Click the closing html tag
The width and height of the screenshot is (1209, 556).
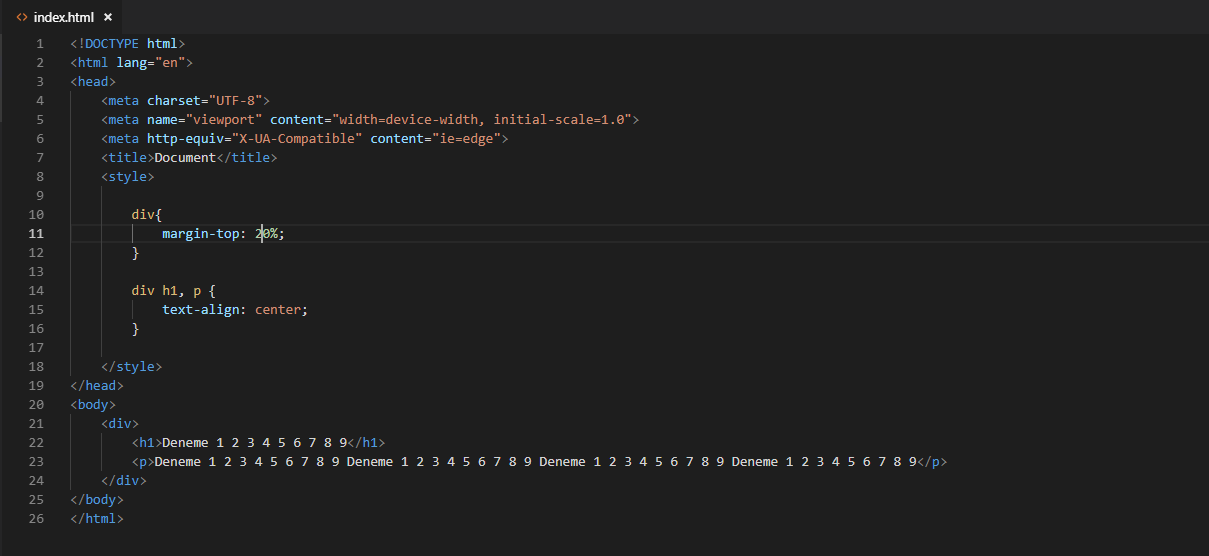(x=97, y=519)
